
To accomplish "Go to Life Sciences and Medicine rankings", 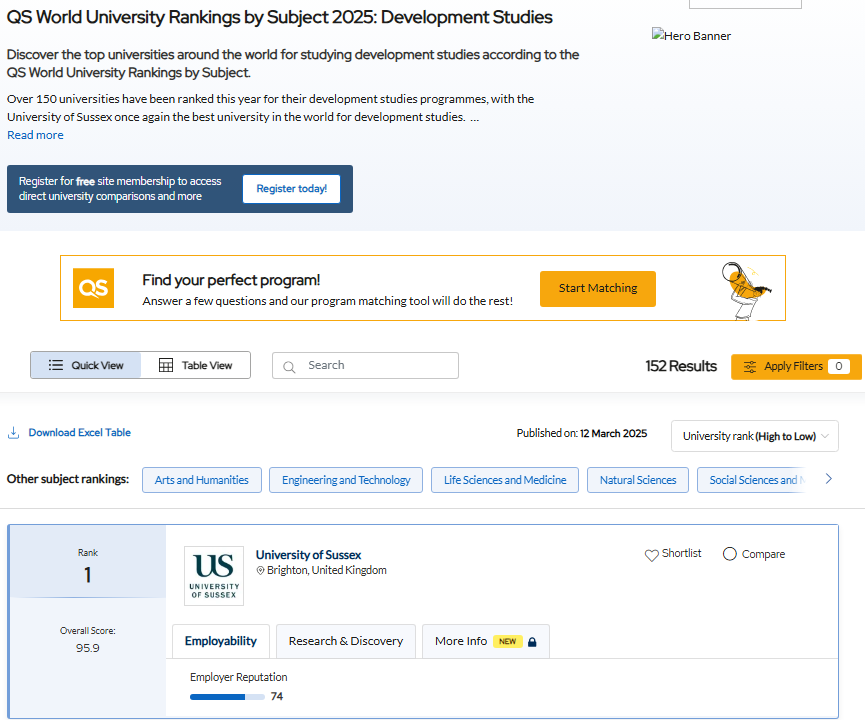I will tap(505, 480).
